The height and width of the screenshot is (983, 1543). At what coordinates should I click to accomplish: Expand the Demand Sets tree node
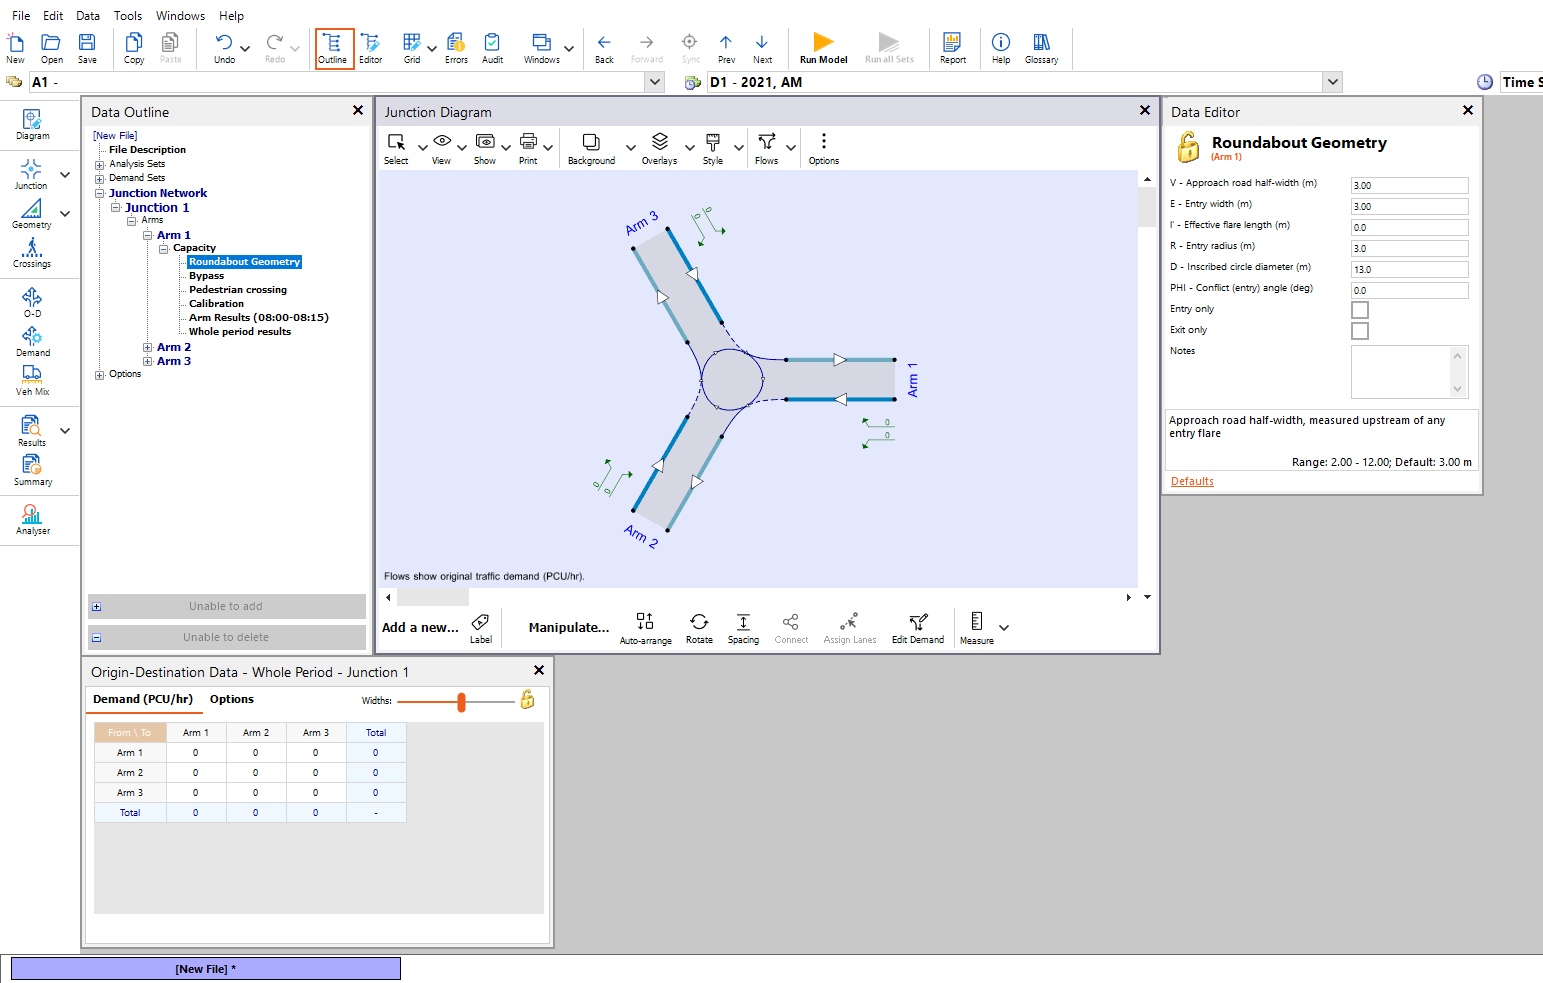(100, 179)
